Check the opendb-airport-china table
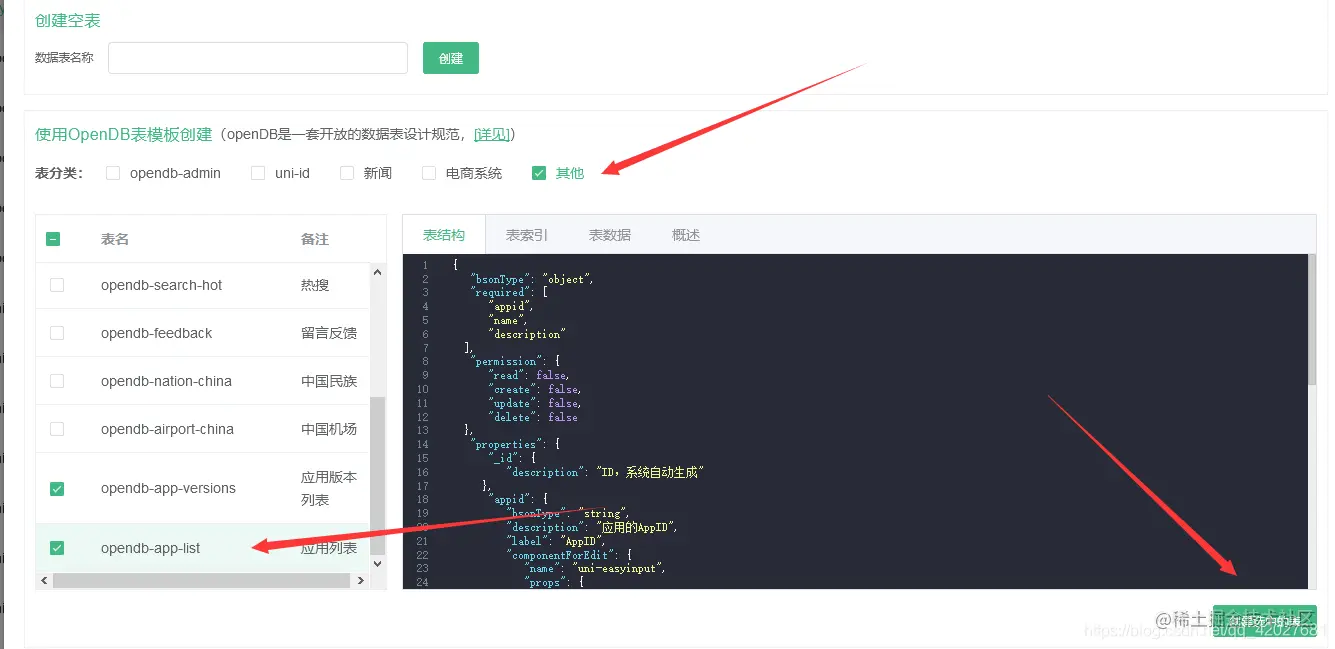This screenshot has width=1335, height=649. (57, 428)
